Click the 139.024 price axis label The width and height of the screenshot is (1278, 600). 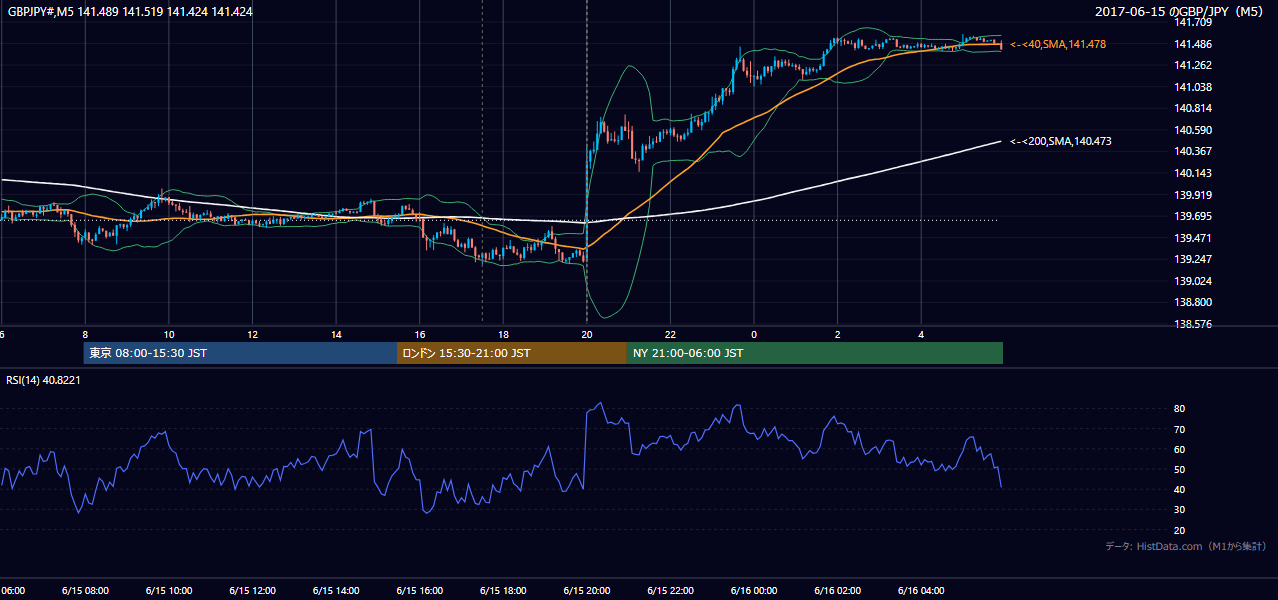pyautogui.click(x=1193, y=281)
